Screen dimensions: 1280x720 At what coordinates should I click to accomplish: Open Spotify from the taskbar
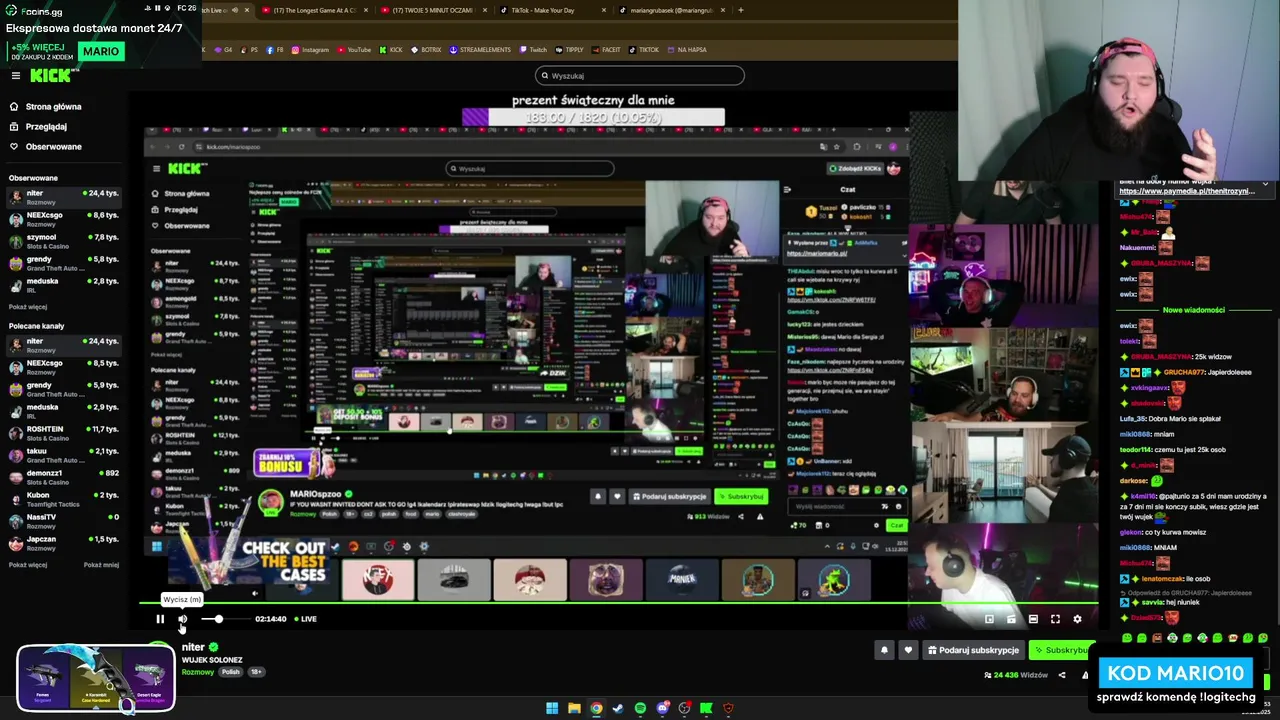click(640, 708)
